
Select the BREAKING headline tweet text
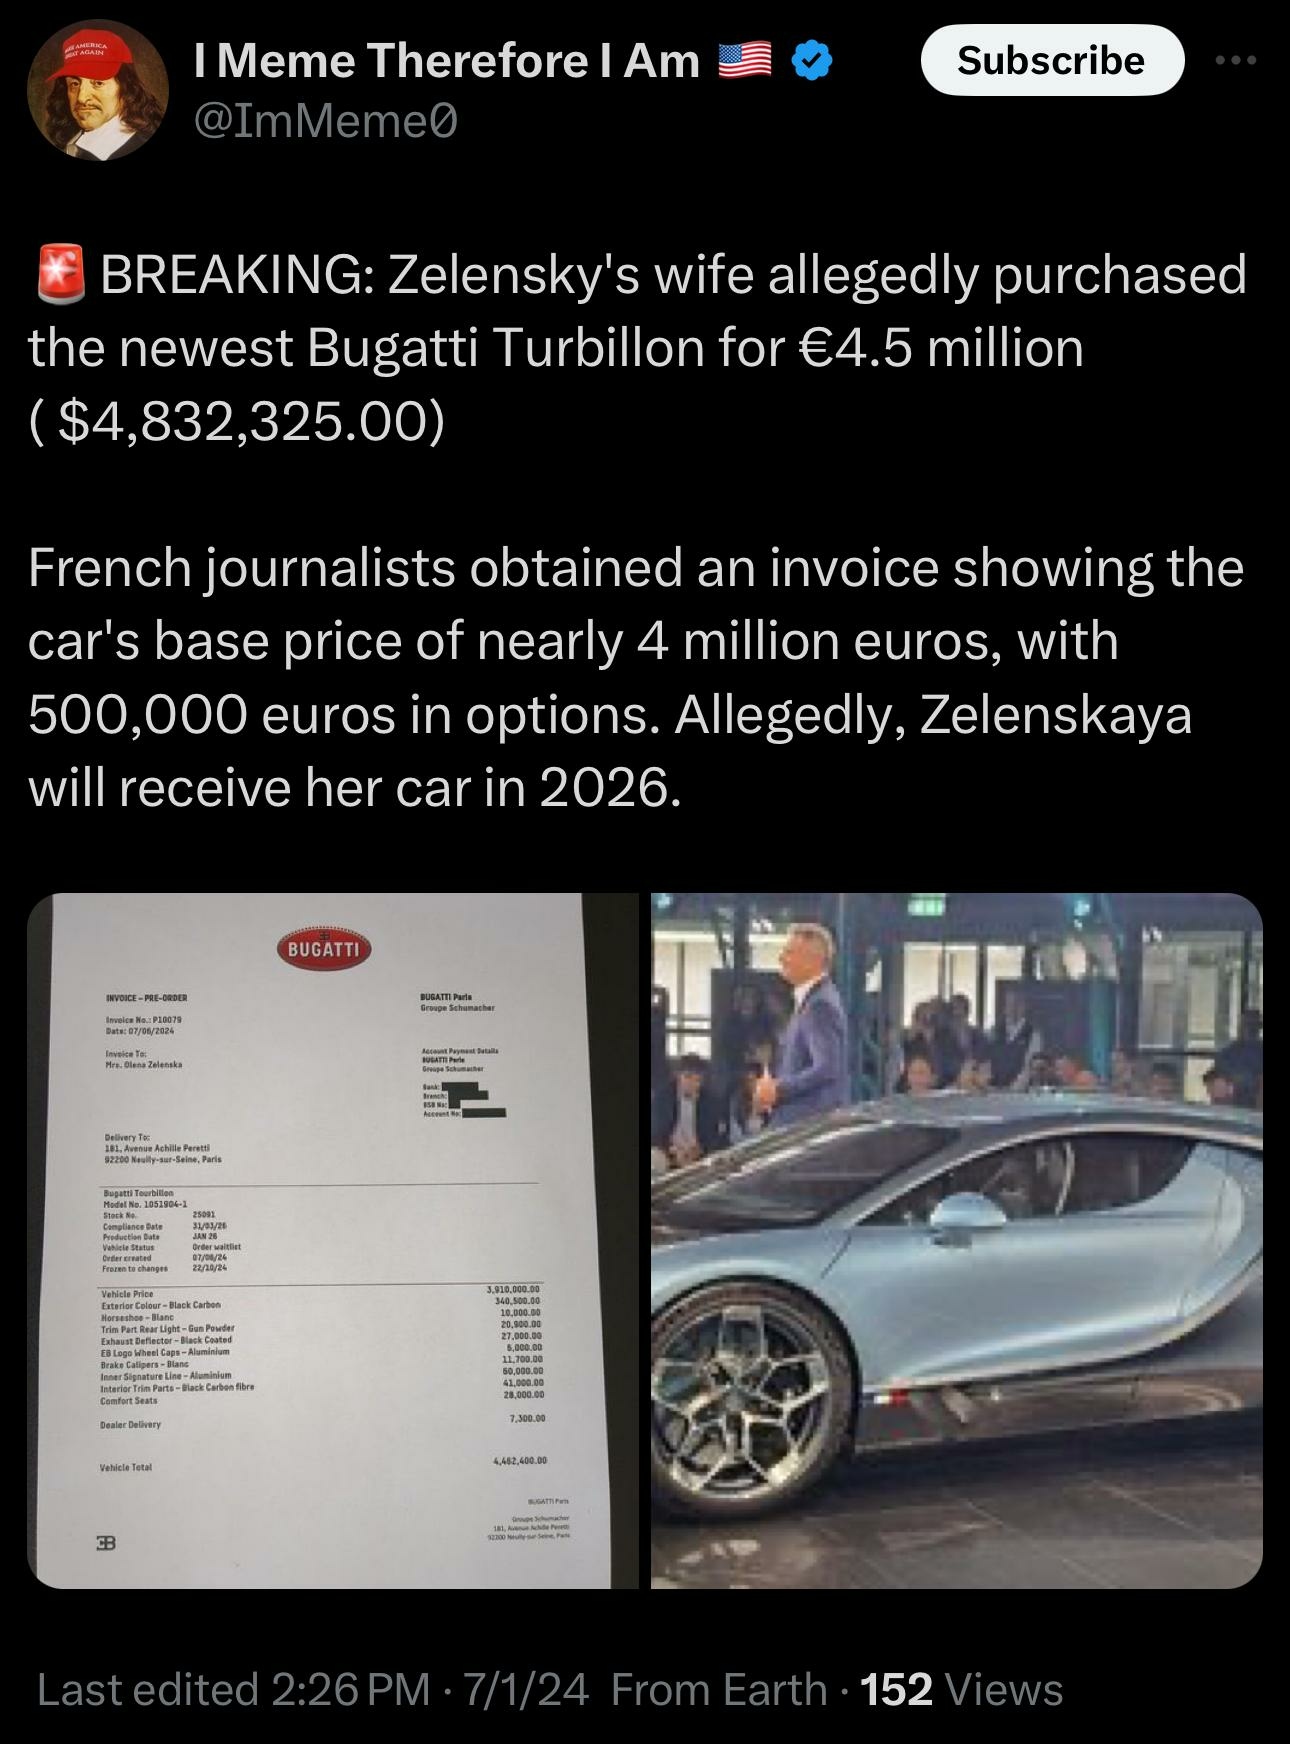click(x=638, y=347)
